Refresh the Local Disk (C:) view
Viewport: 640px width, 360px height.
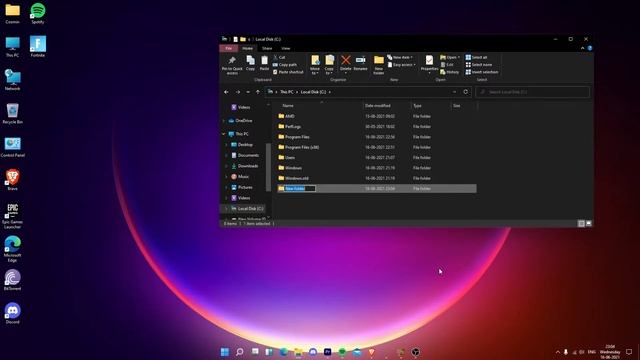click(466, 92)
